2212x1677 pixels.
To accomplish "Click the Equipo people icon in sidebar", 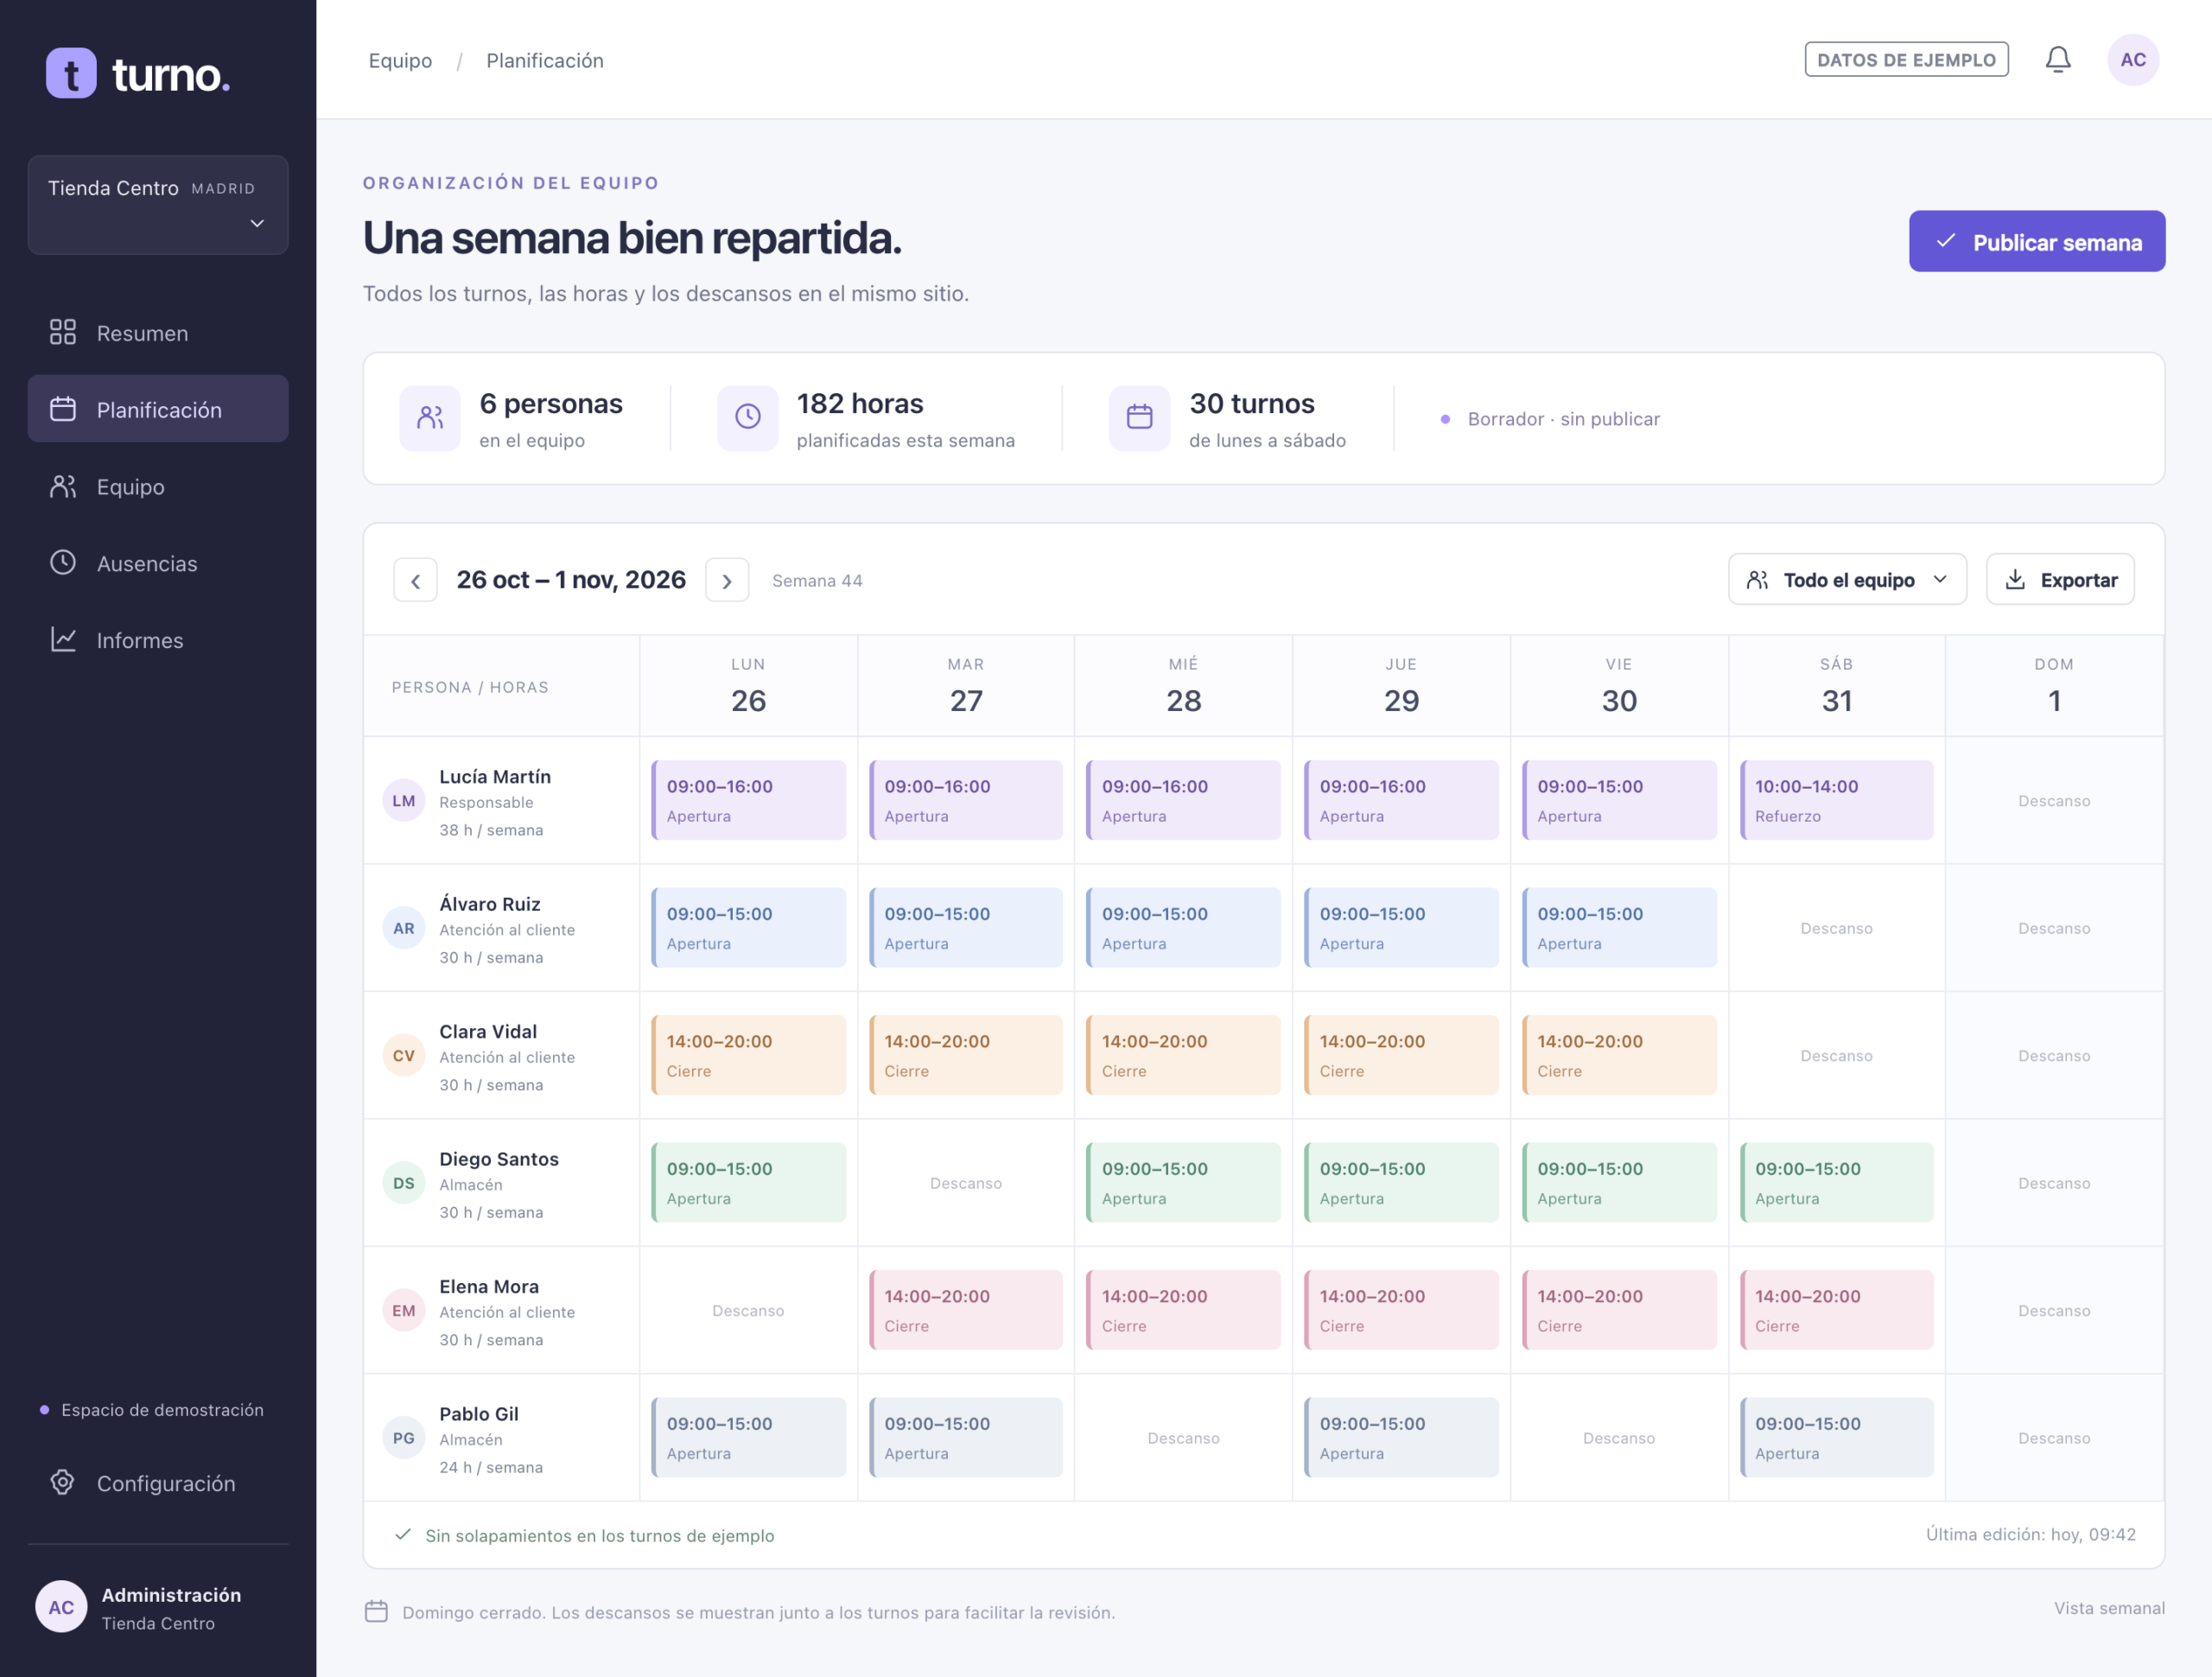I will pos(63,486).
